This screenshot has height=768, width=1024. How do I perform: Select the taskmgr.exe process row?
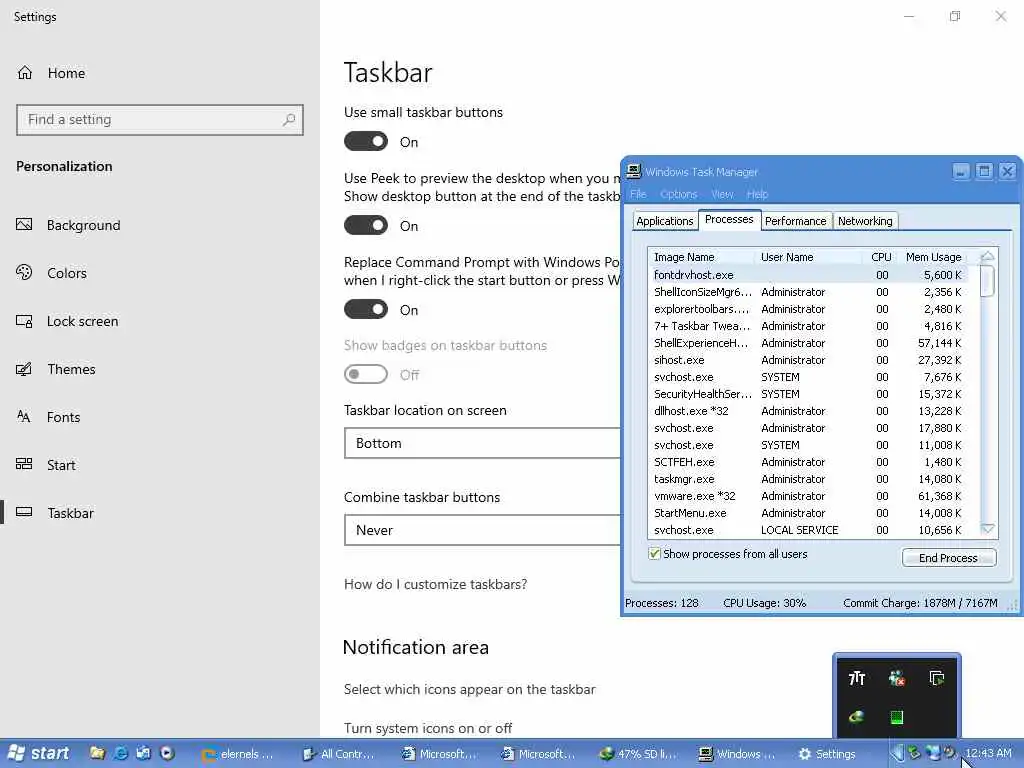coord(814,479)
